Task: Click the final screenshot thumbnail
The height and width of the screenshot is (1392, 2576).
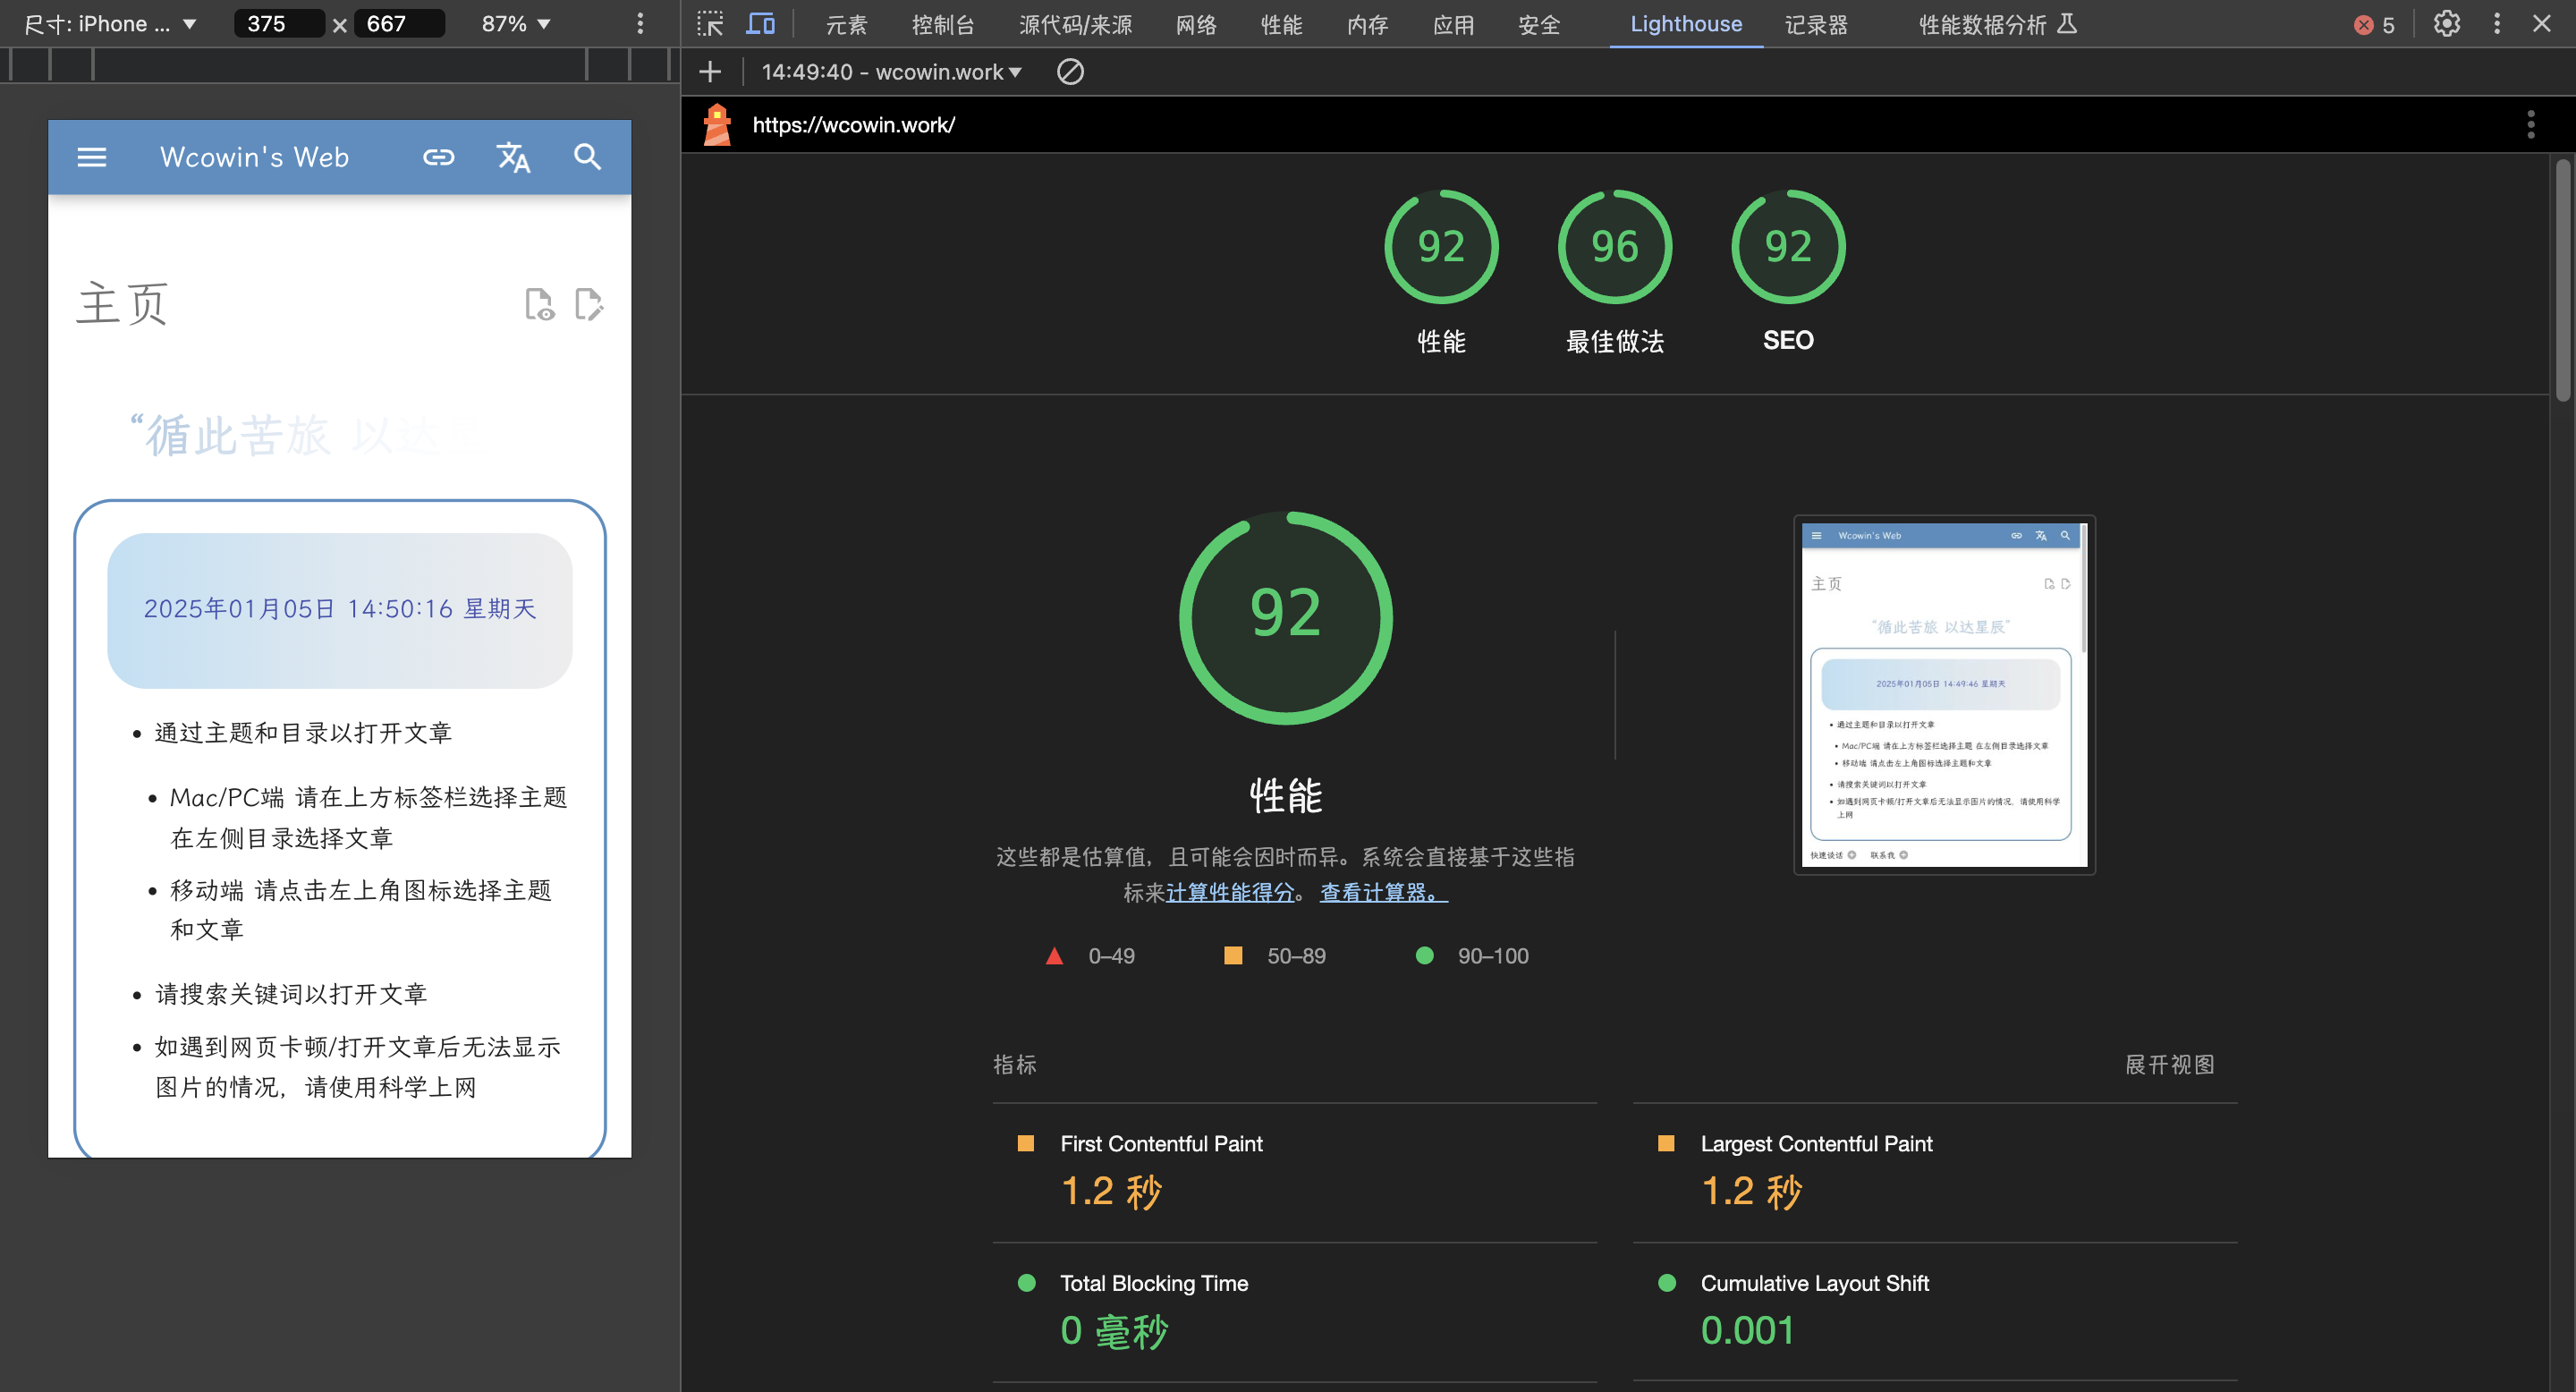Action: pos(1944,695)
